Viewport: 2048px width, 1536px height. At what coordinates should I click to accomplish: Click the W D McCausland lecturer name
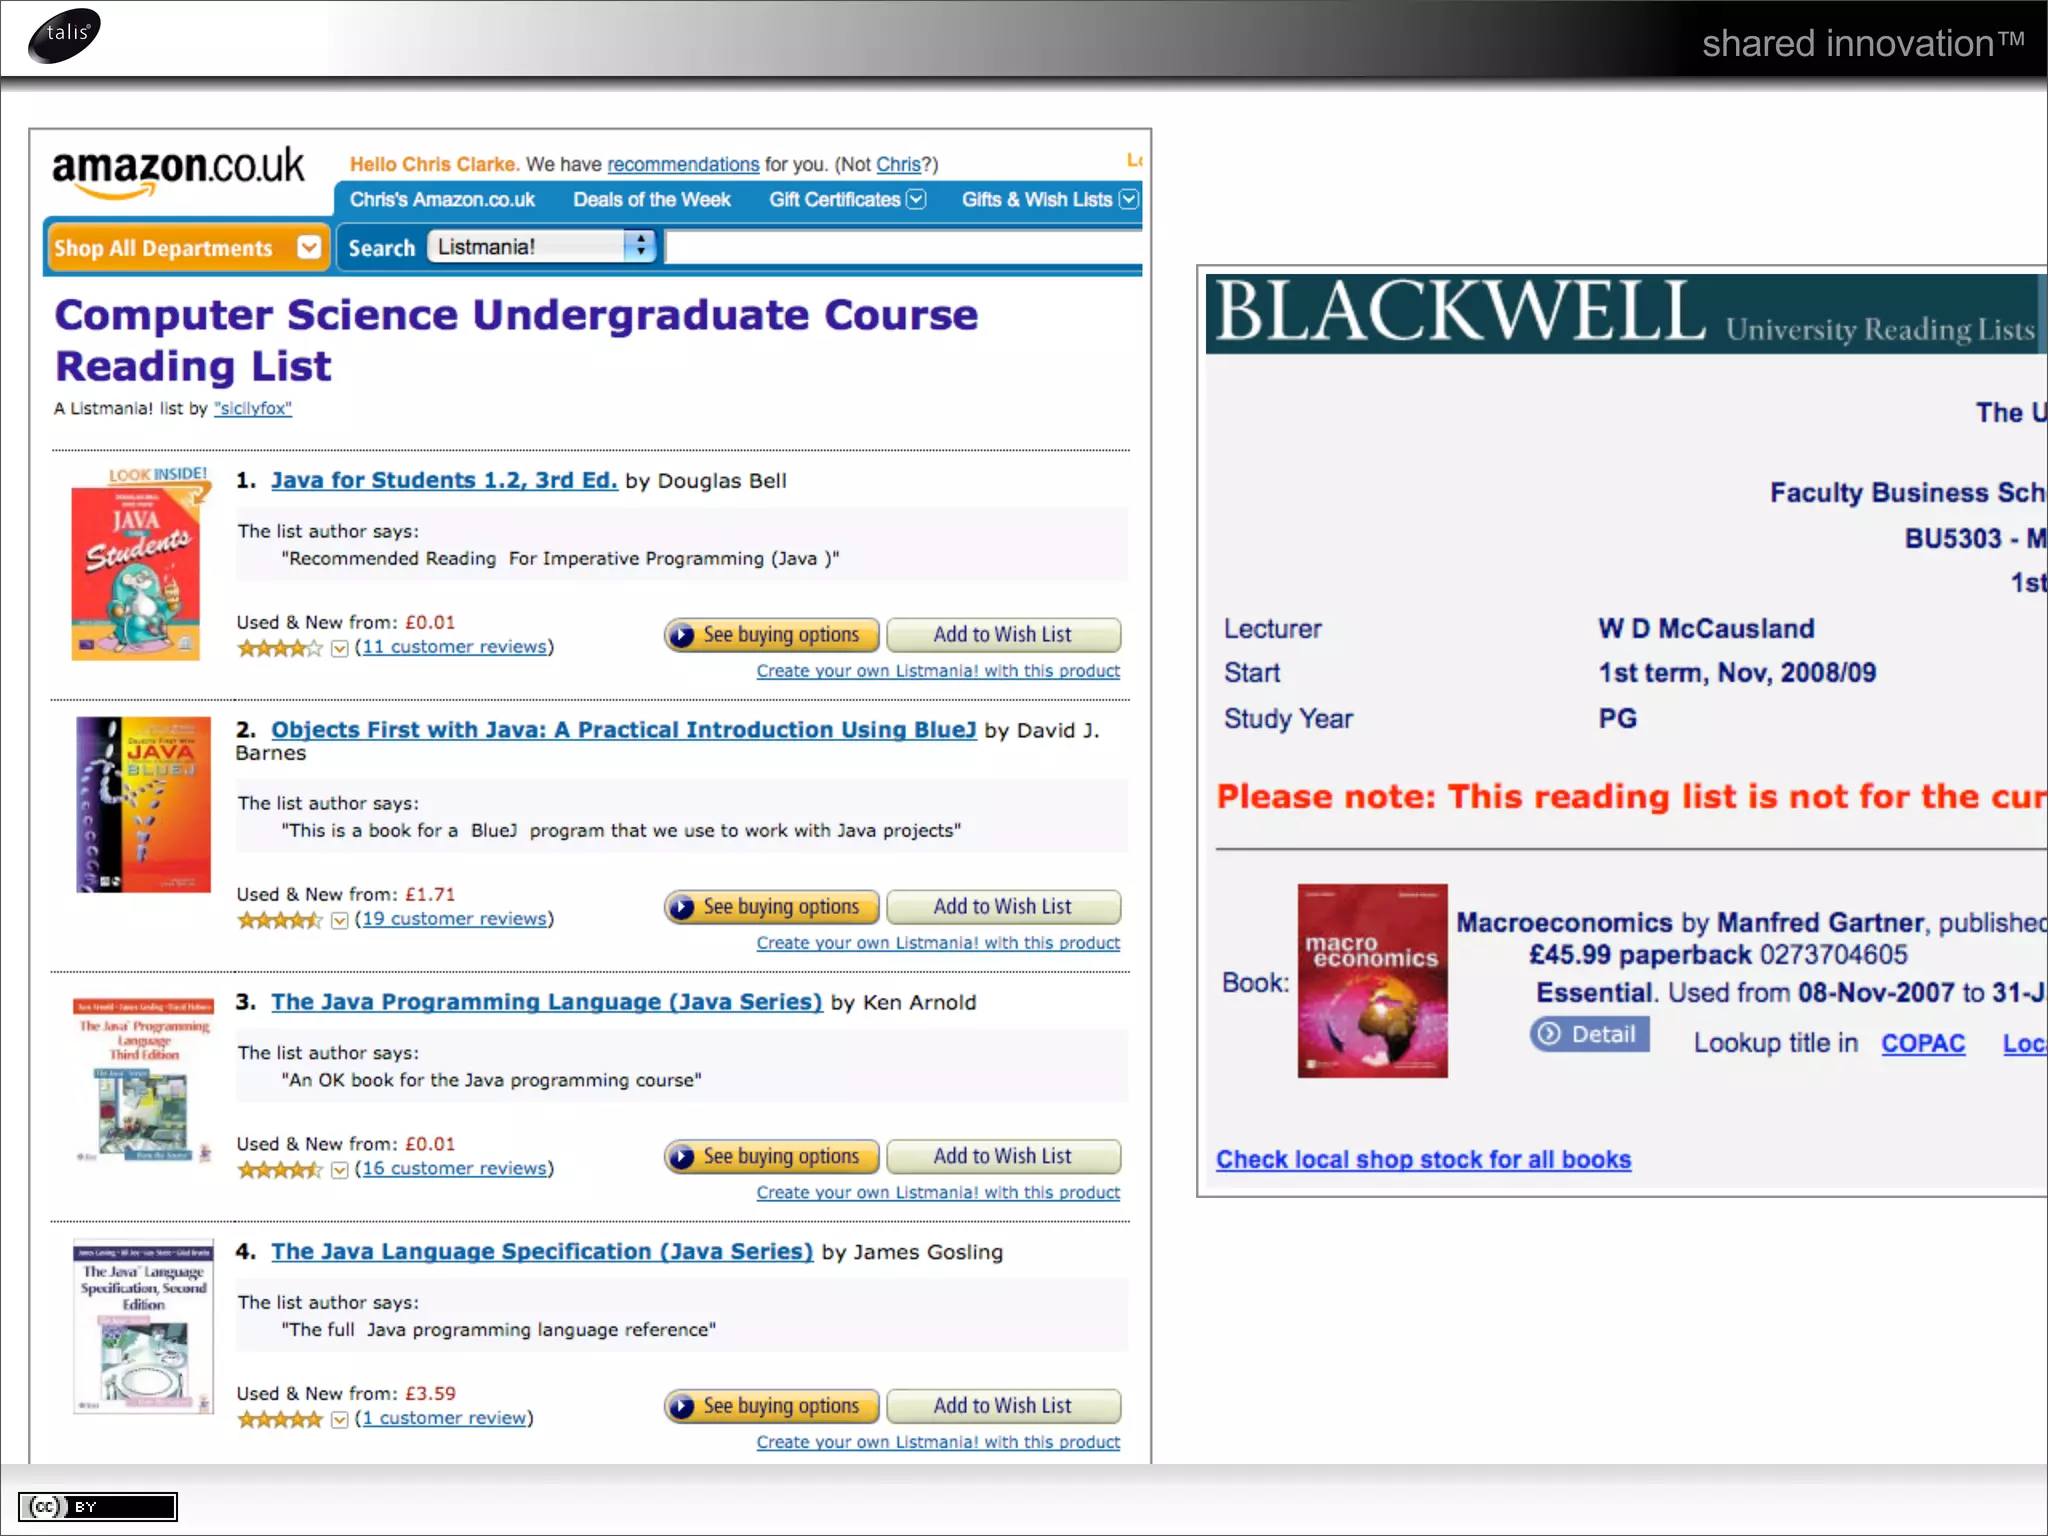1706,629
